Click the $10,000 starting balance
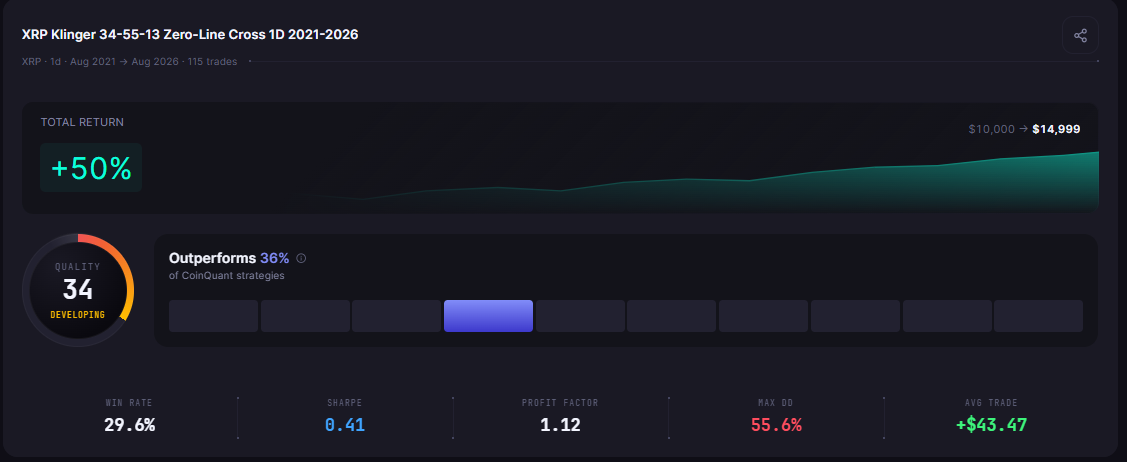 [991, 129]
